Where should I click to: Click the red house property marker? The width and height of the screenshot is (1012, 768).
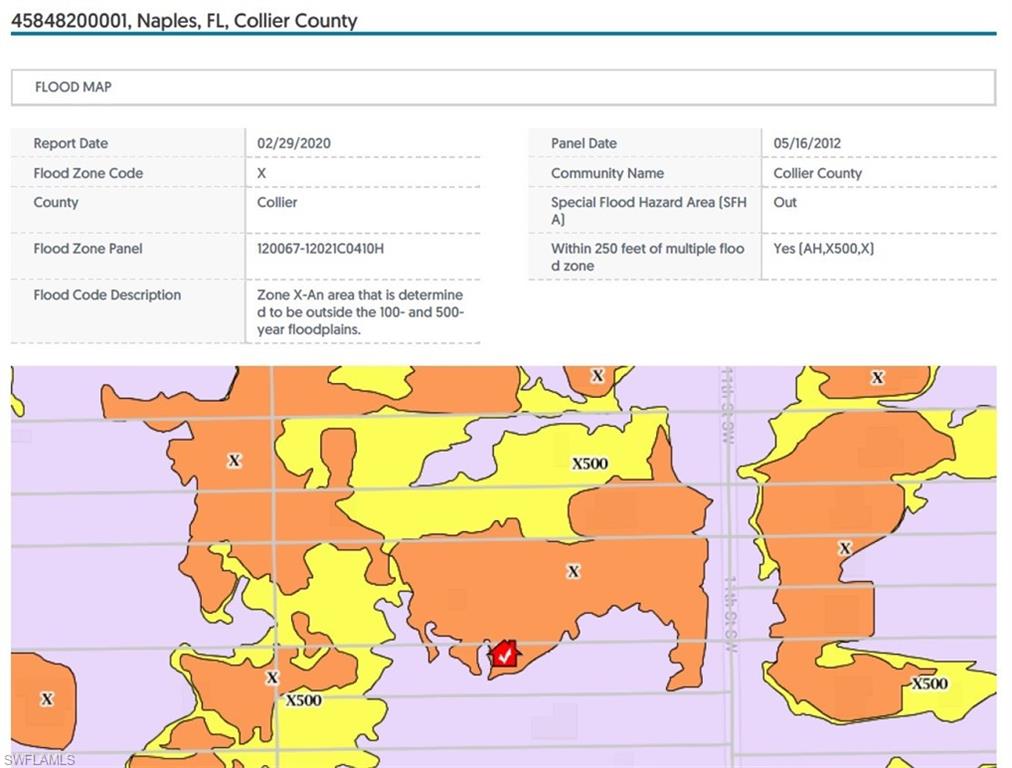505,654
